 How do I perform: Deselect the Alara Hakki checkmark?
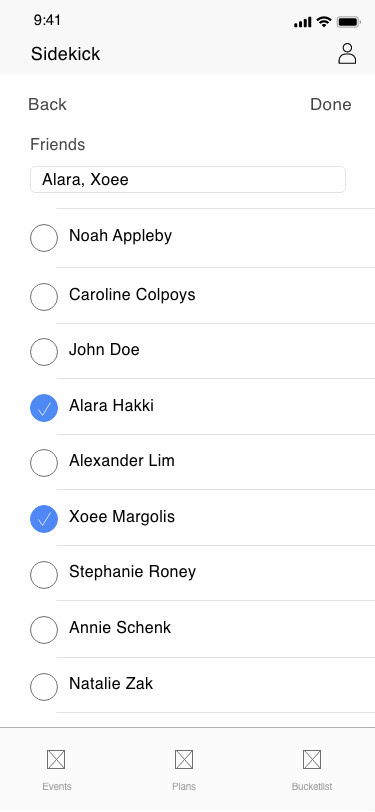tap(44, 408)
